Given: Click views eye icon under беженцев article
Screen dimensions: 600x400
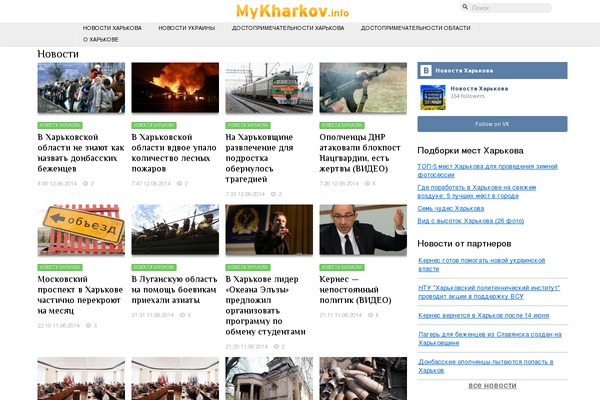Looking at the screenshot, I should click(85, 183).
